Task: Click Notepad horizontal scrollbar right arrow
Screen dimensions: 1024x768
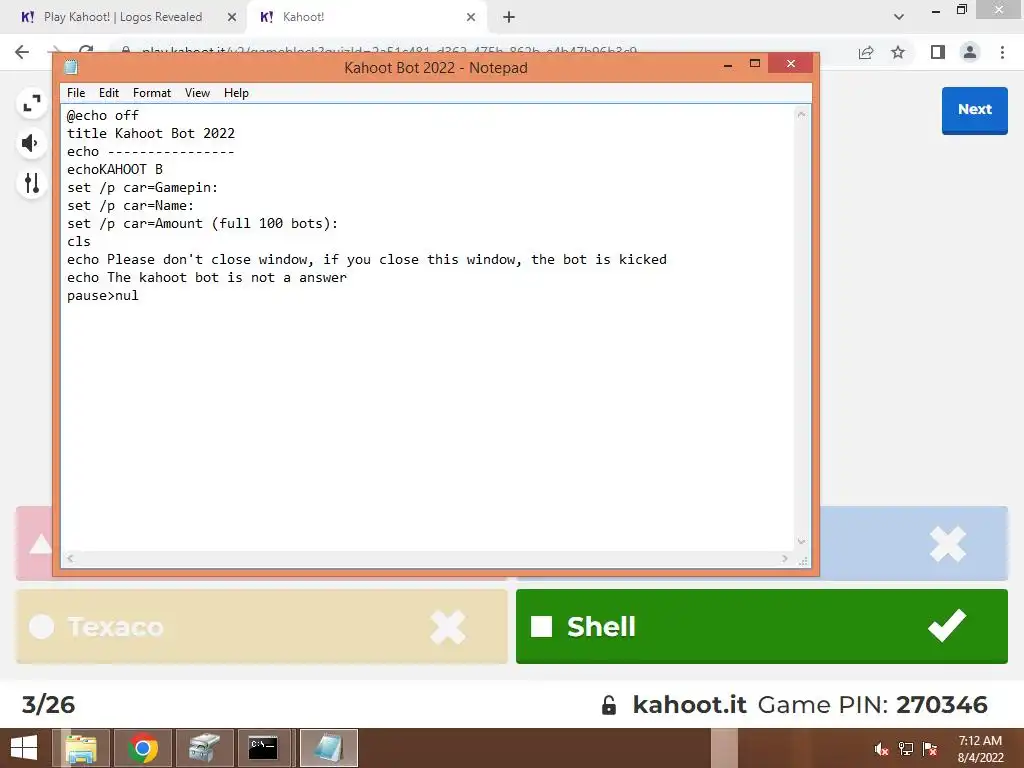Action: [785, 558]
